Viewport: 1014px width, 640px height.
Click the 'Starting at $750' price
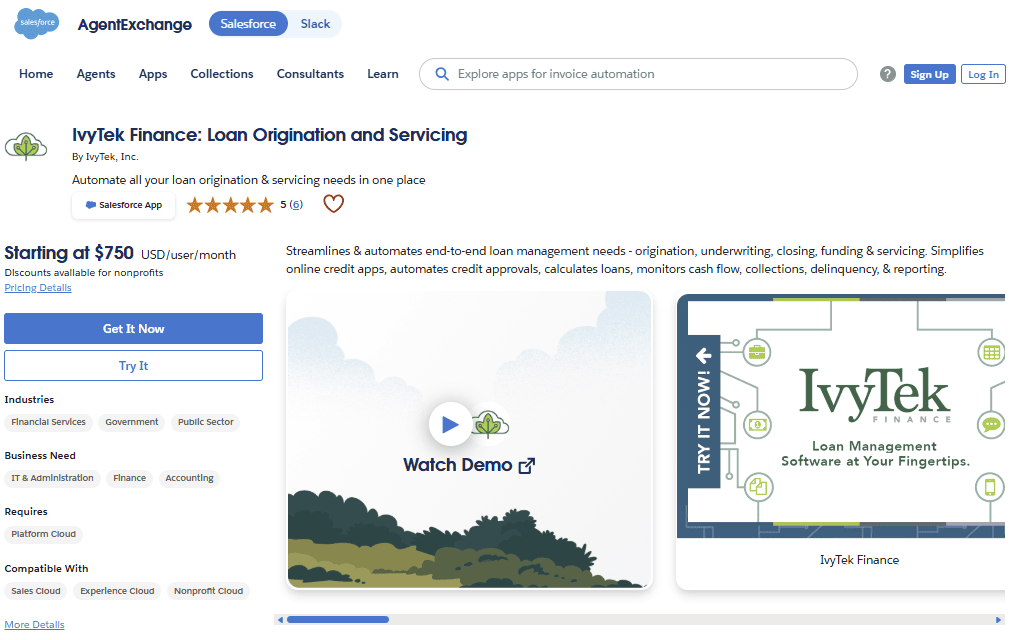[69, 253]
